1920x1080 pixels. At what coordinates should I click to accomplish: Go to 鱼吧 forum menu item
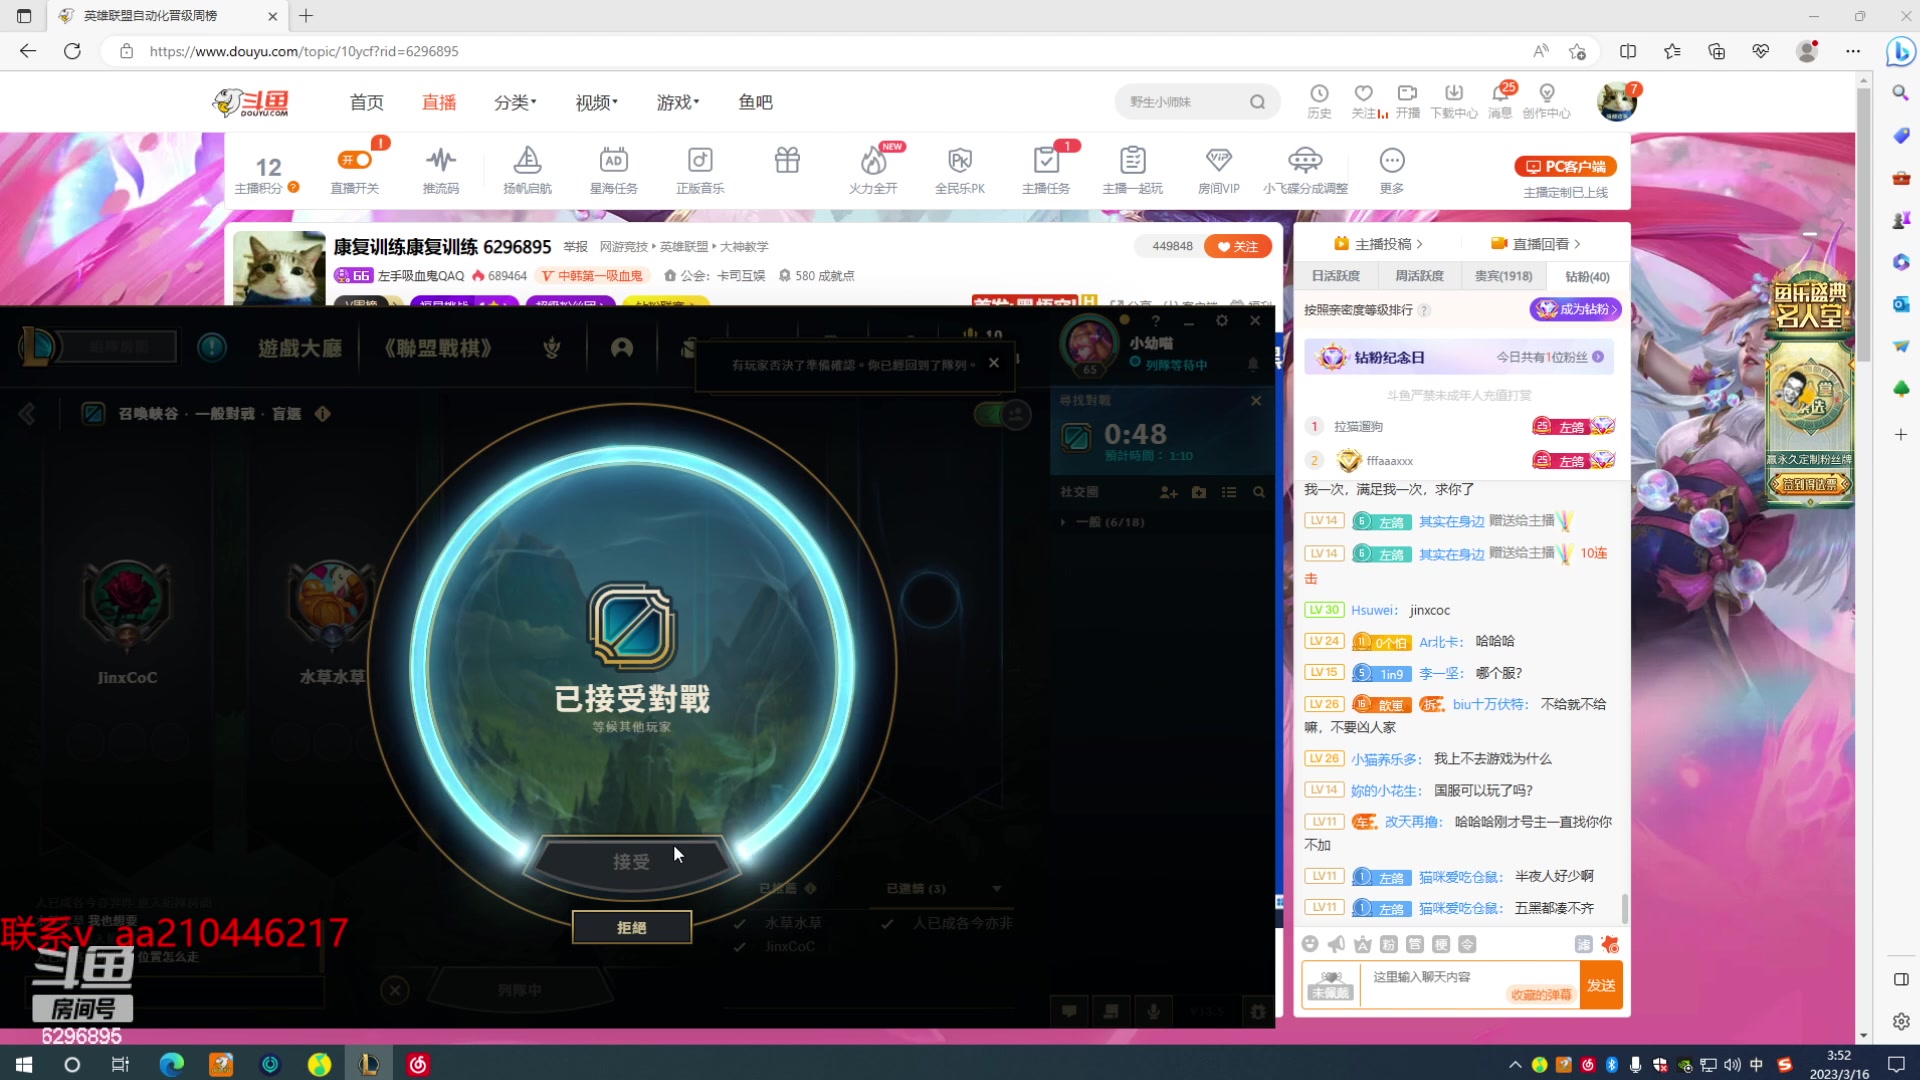tap(755, 102)
